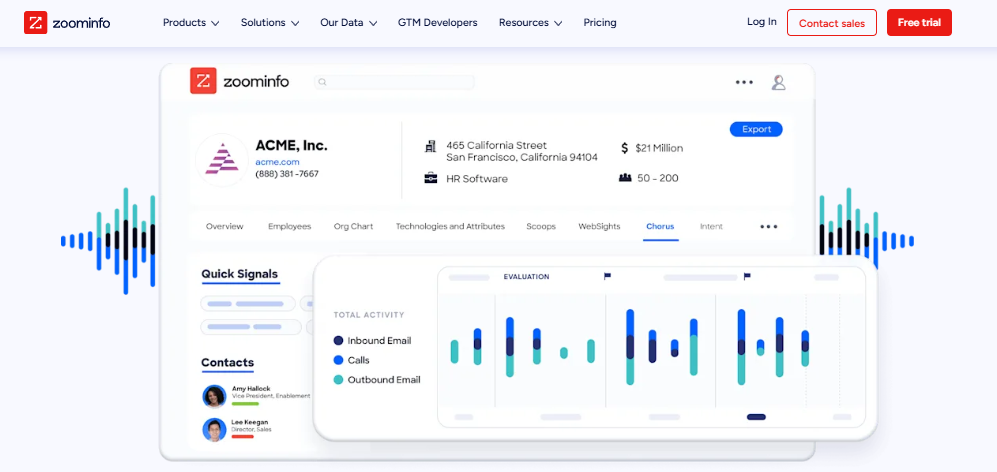Click the Quick Signals heading
Image resolution: width=997 pixels, height=472 pixels.
(x=240, y=274)
